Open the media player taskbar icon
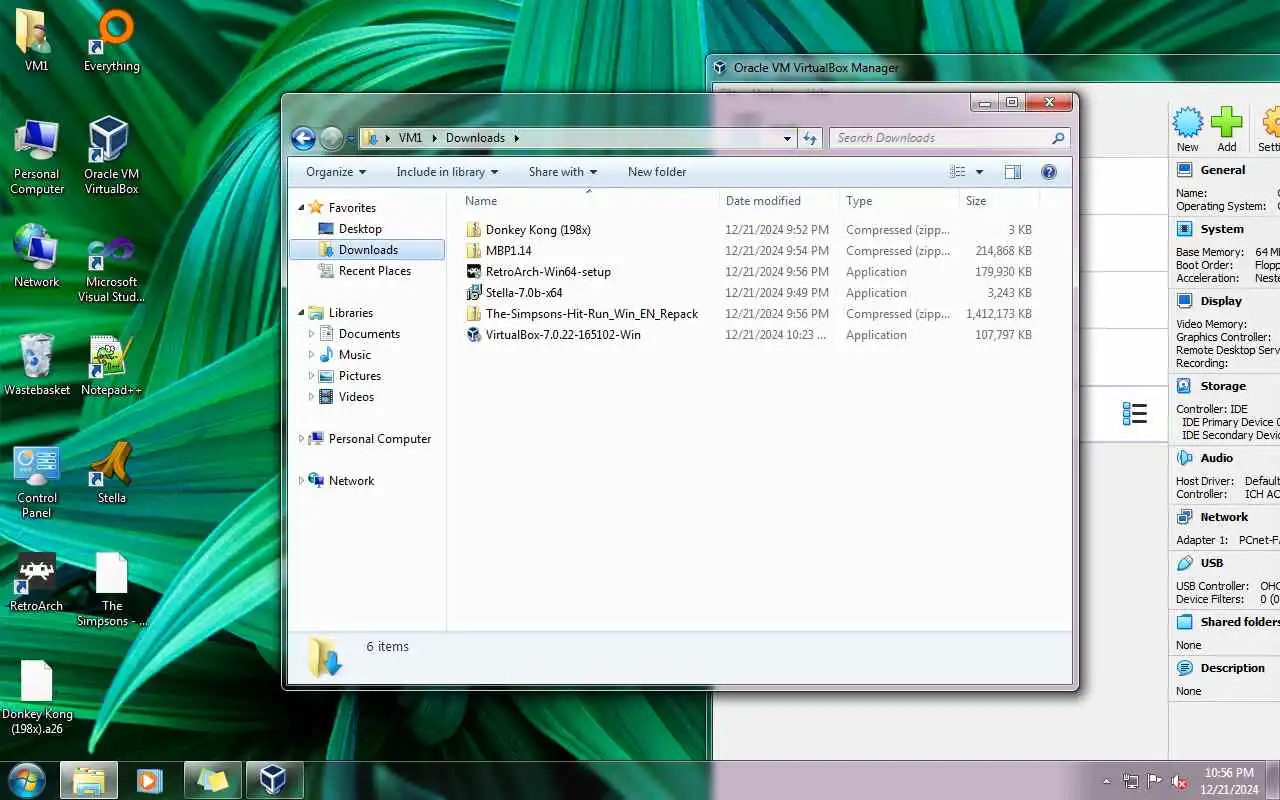Image resolution: width=1280 pixels, height=800 pixels. 150,780
